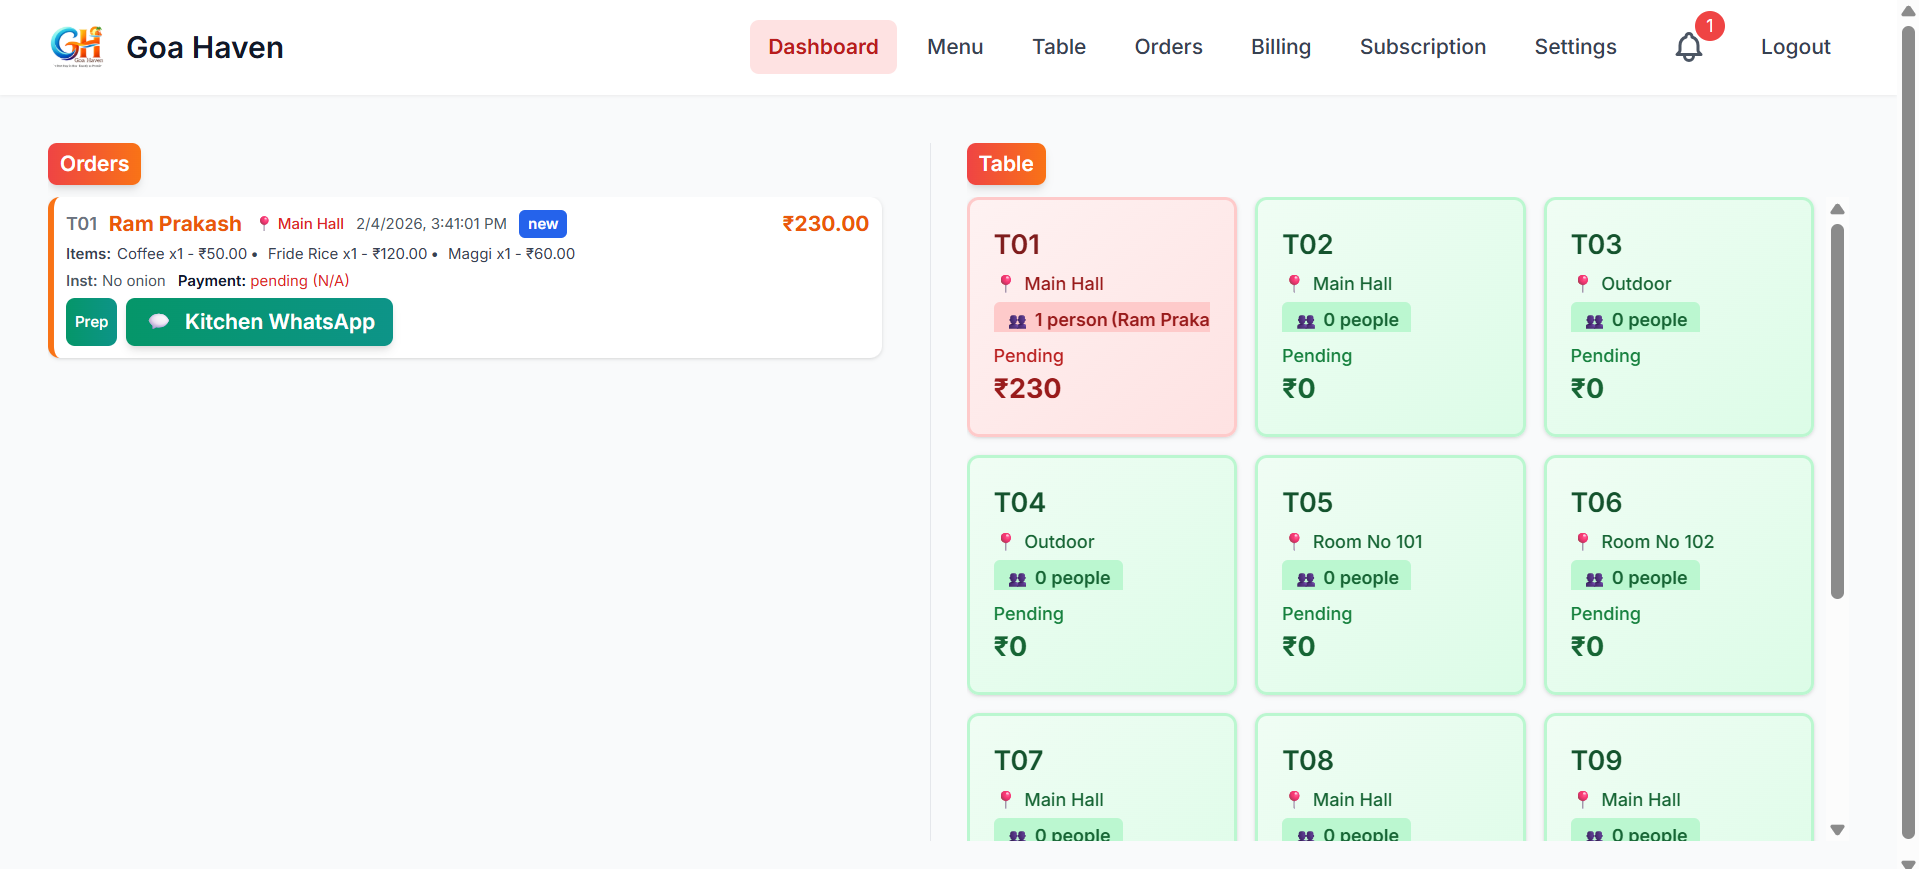This screenshot has height=869, width=1919.
Task: Click the 'Fride Rice x1 - ₹120.00' item
Action: click(x=347, y=254)
